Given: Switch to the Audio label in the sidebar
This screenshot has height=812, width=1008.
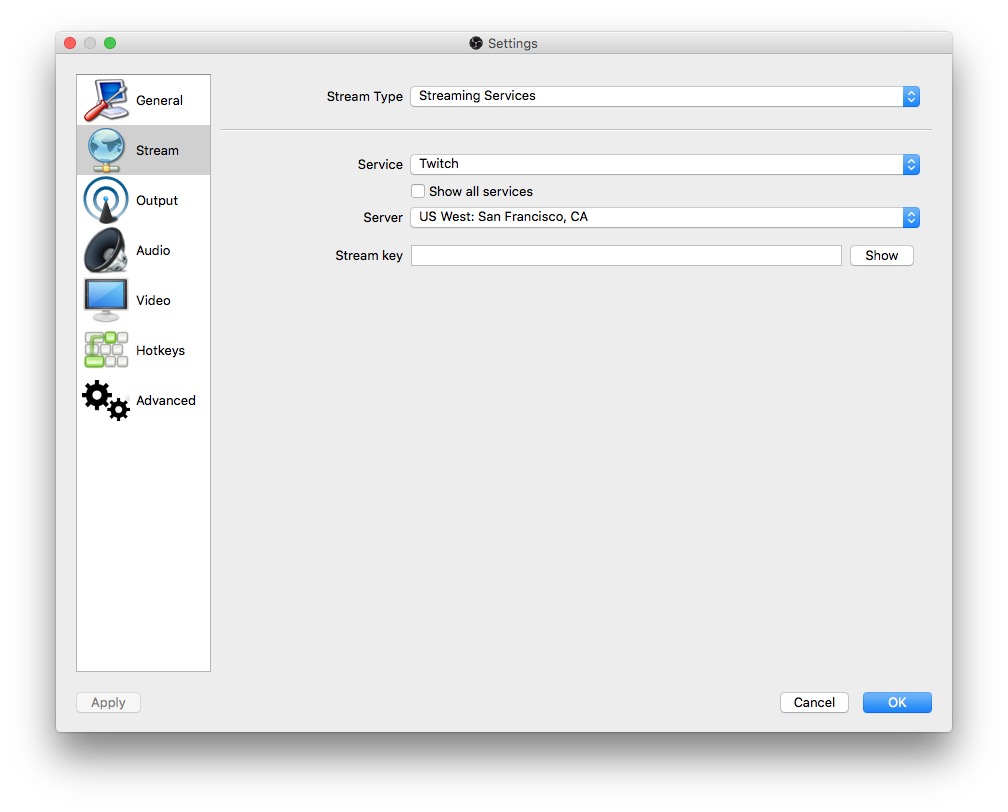Looking at the screenshot, I should coord(153,250).
